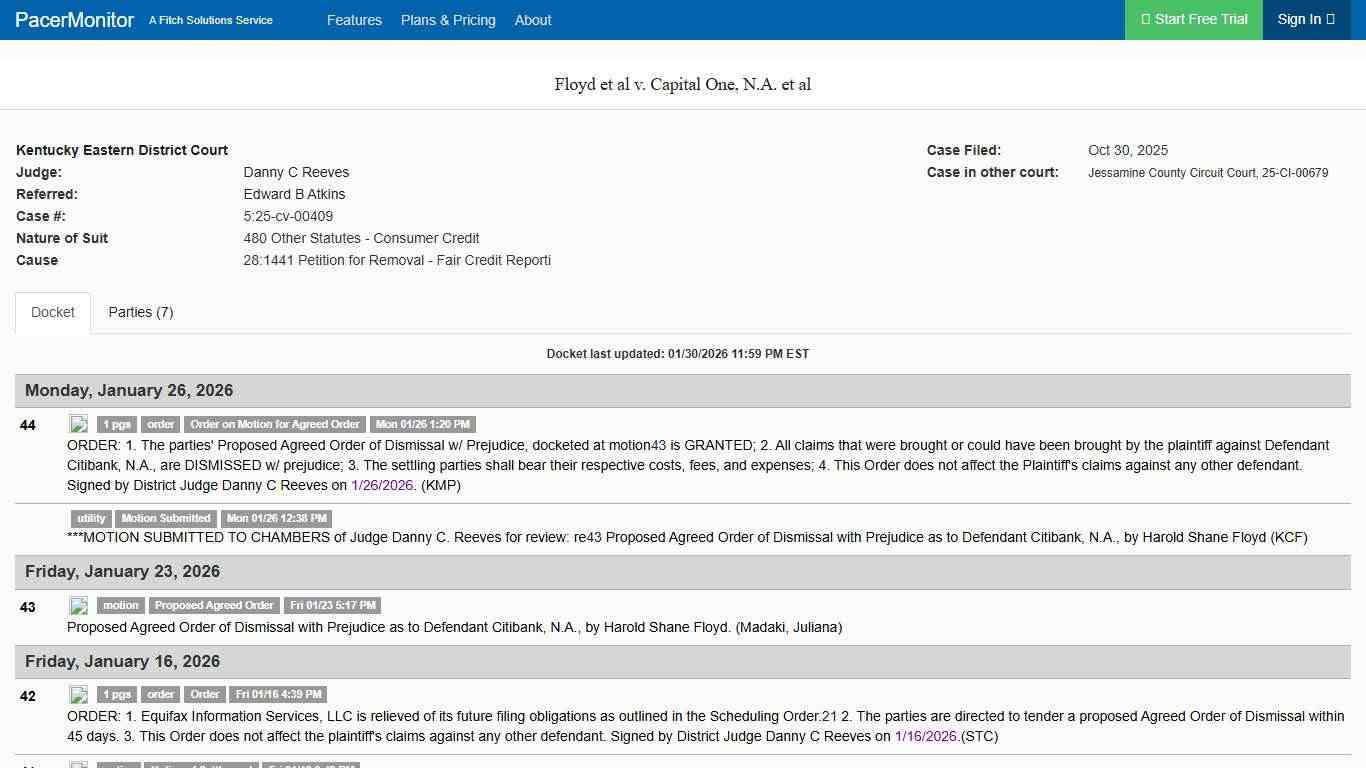Click the Proposed Agreed Order tag on entry 43
The image size is (1366, 768).
(214, 604)
